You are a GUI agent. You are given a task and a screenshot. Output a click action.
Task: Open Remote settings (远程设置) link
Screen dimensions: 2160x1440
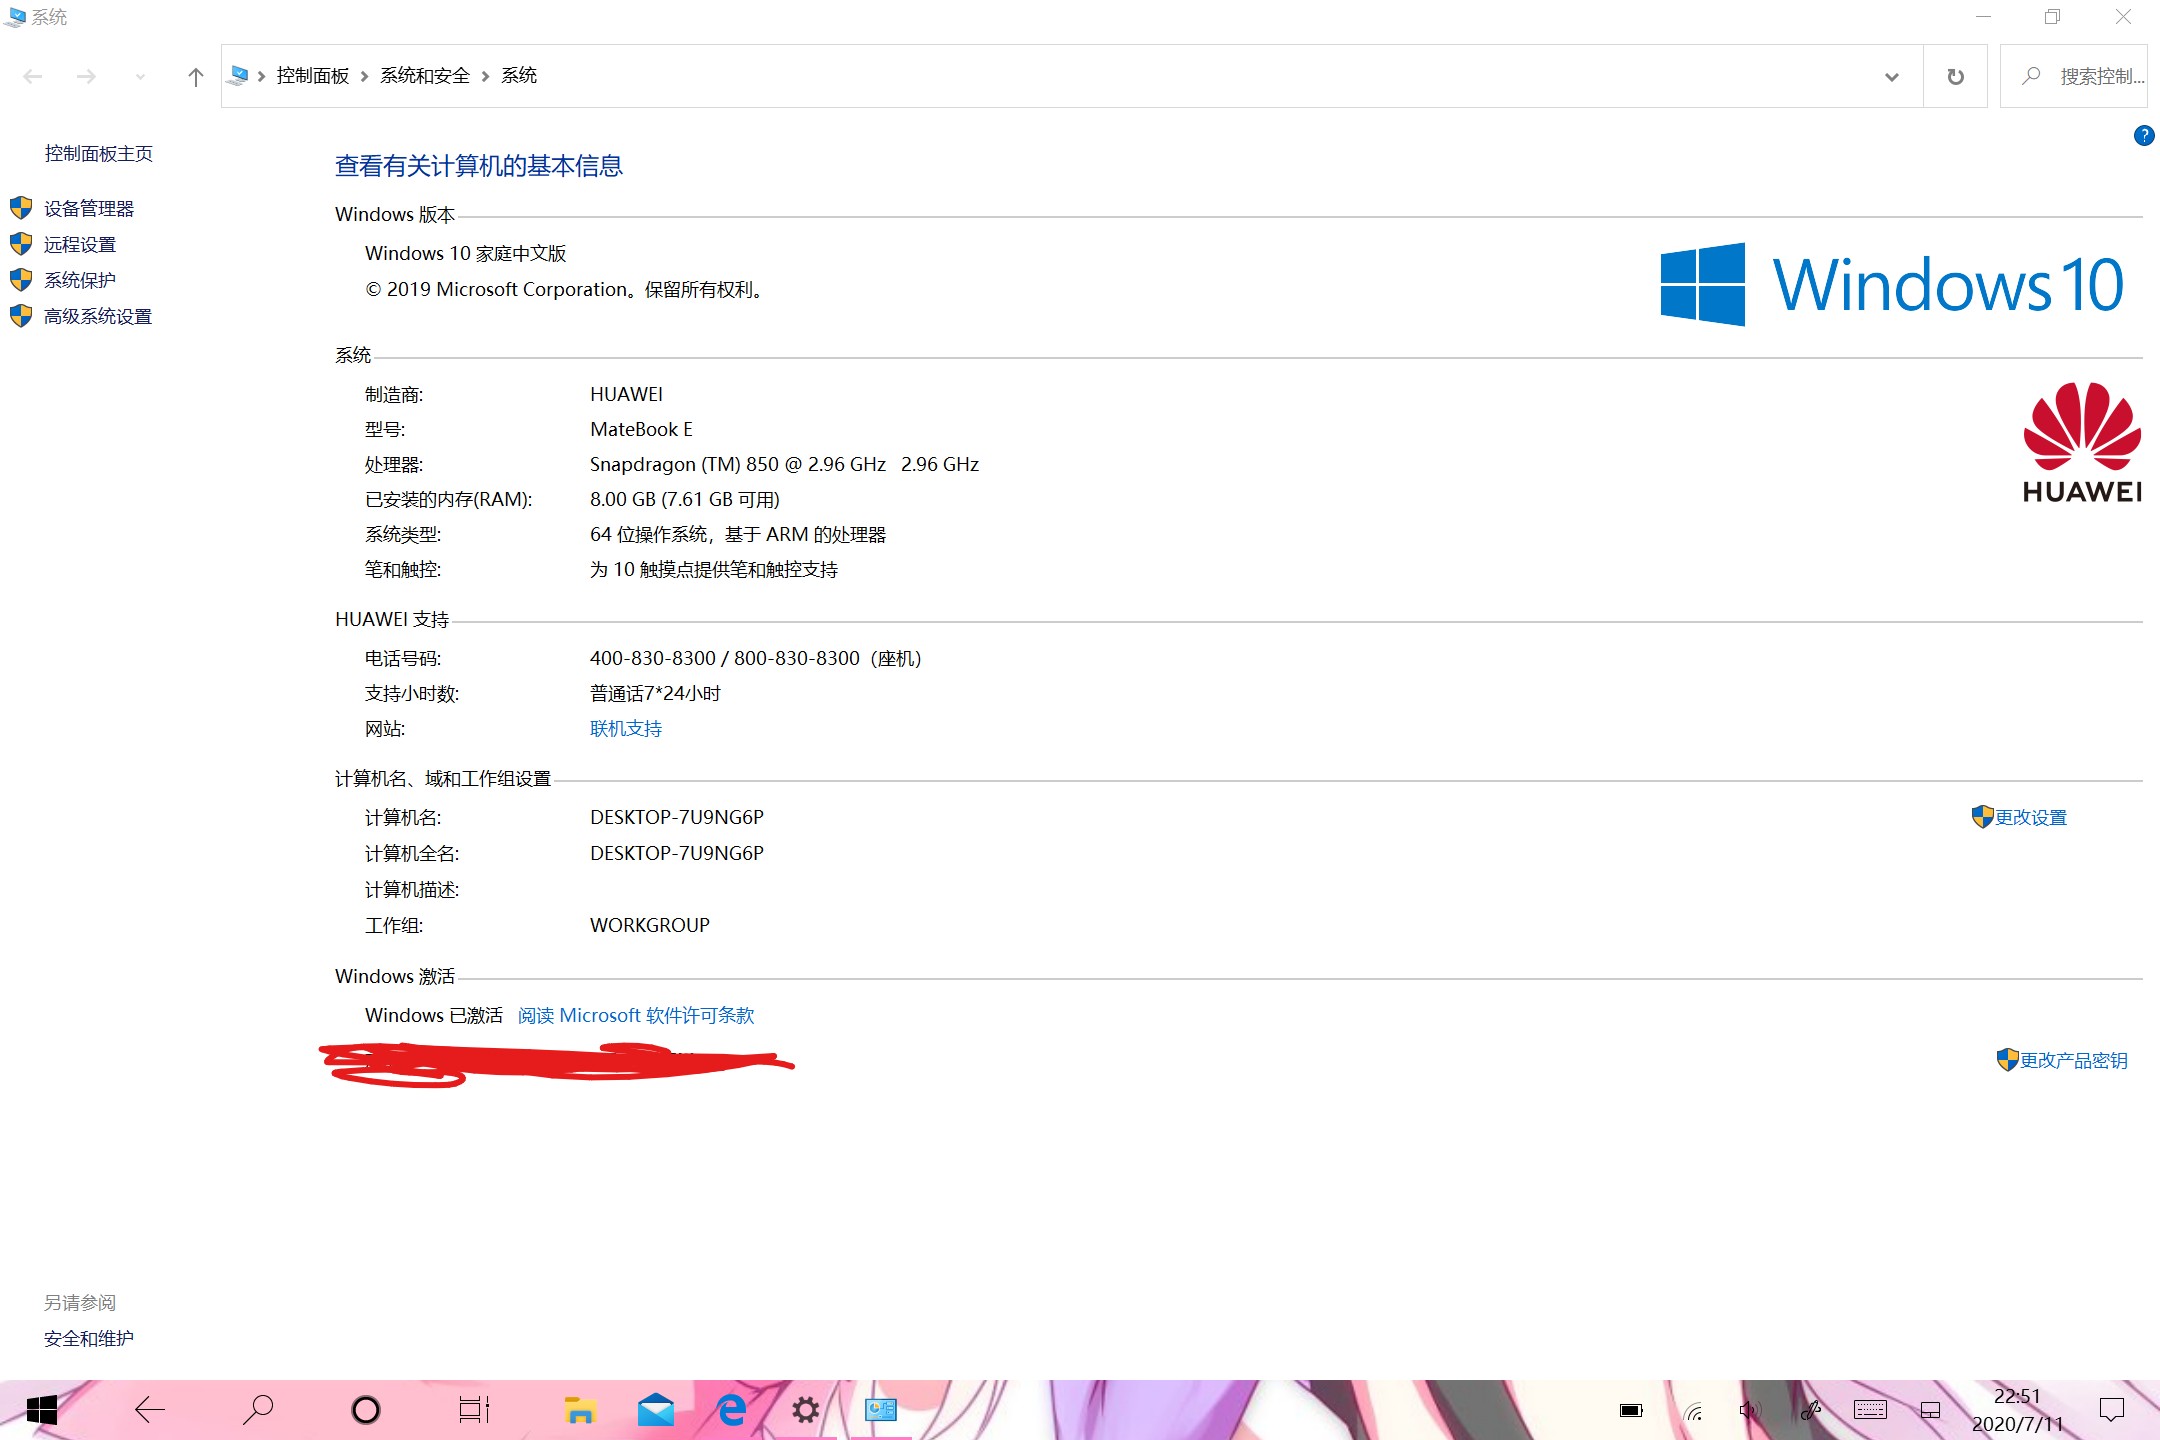click(x=80, y=245)
